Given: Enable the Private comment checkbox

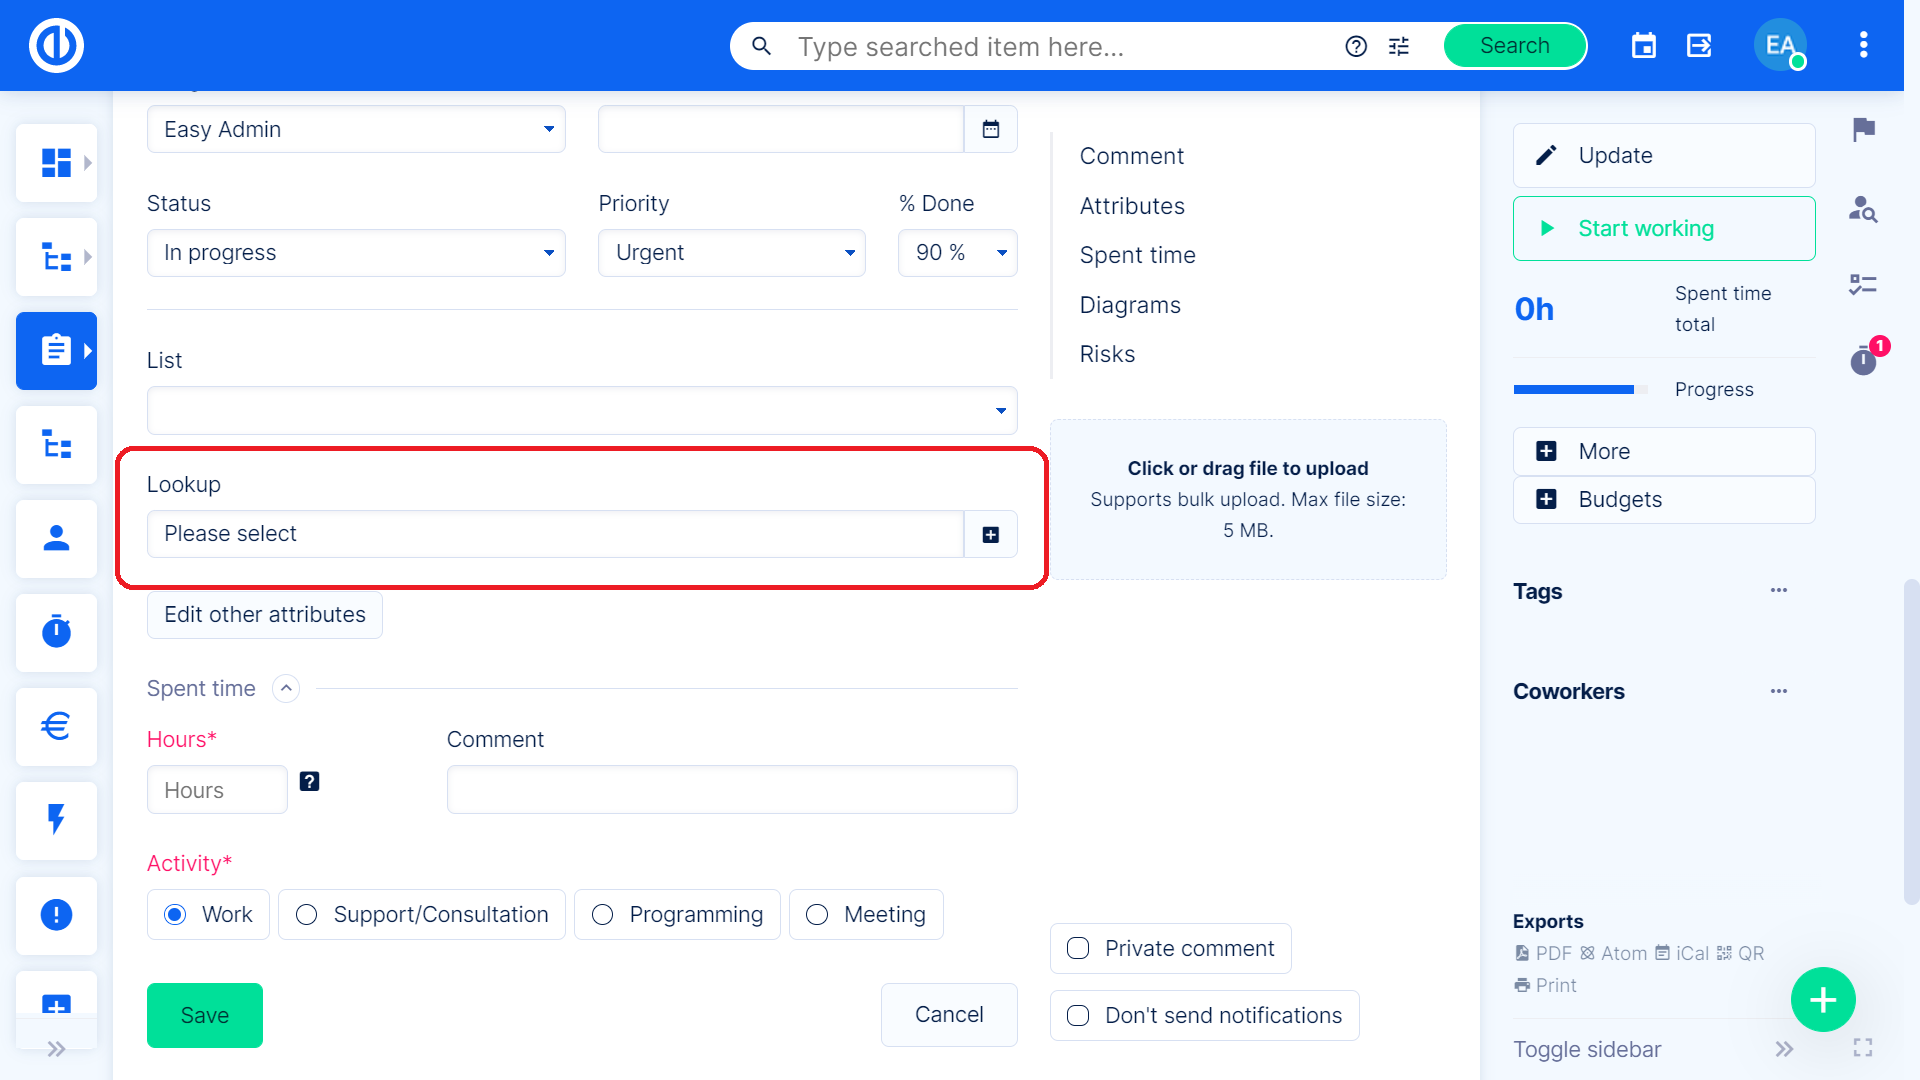Looking at the screenshot, I should tap(1078, 948).
